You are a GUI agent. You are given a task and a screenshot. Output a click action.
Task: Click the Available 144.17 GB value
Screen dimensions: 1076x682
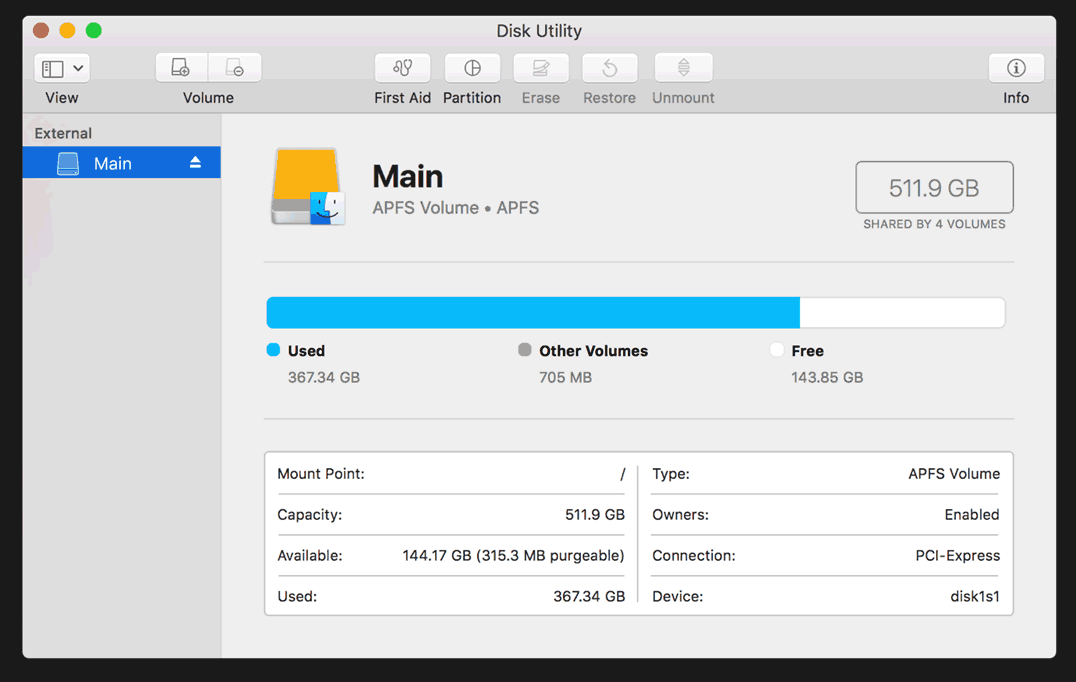point(513,556)
